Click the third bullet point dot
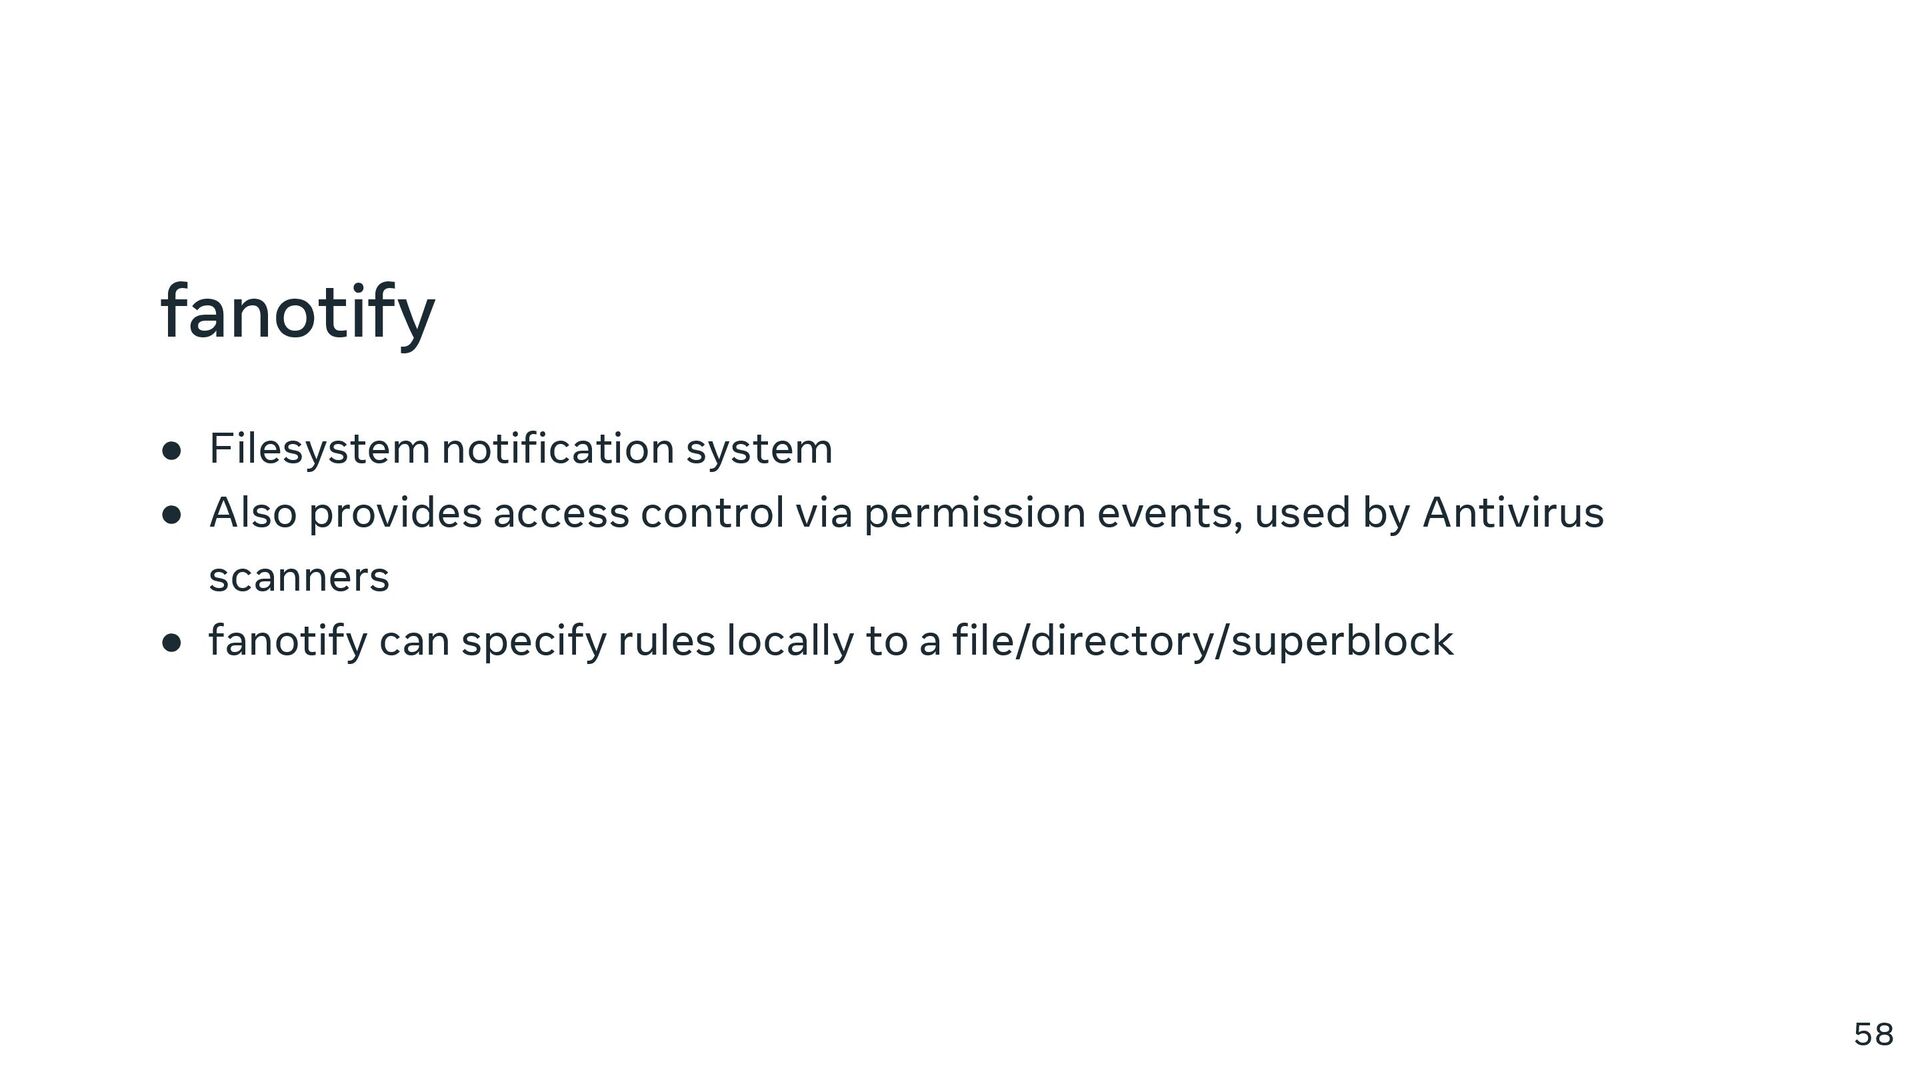The image size is (1920, 1080). pyautogui.click(x=172, y=643)
